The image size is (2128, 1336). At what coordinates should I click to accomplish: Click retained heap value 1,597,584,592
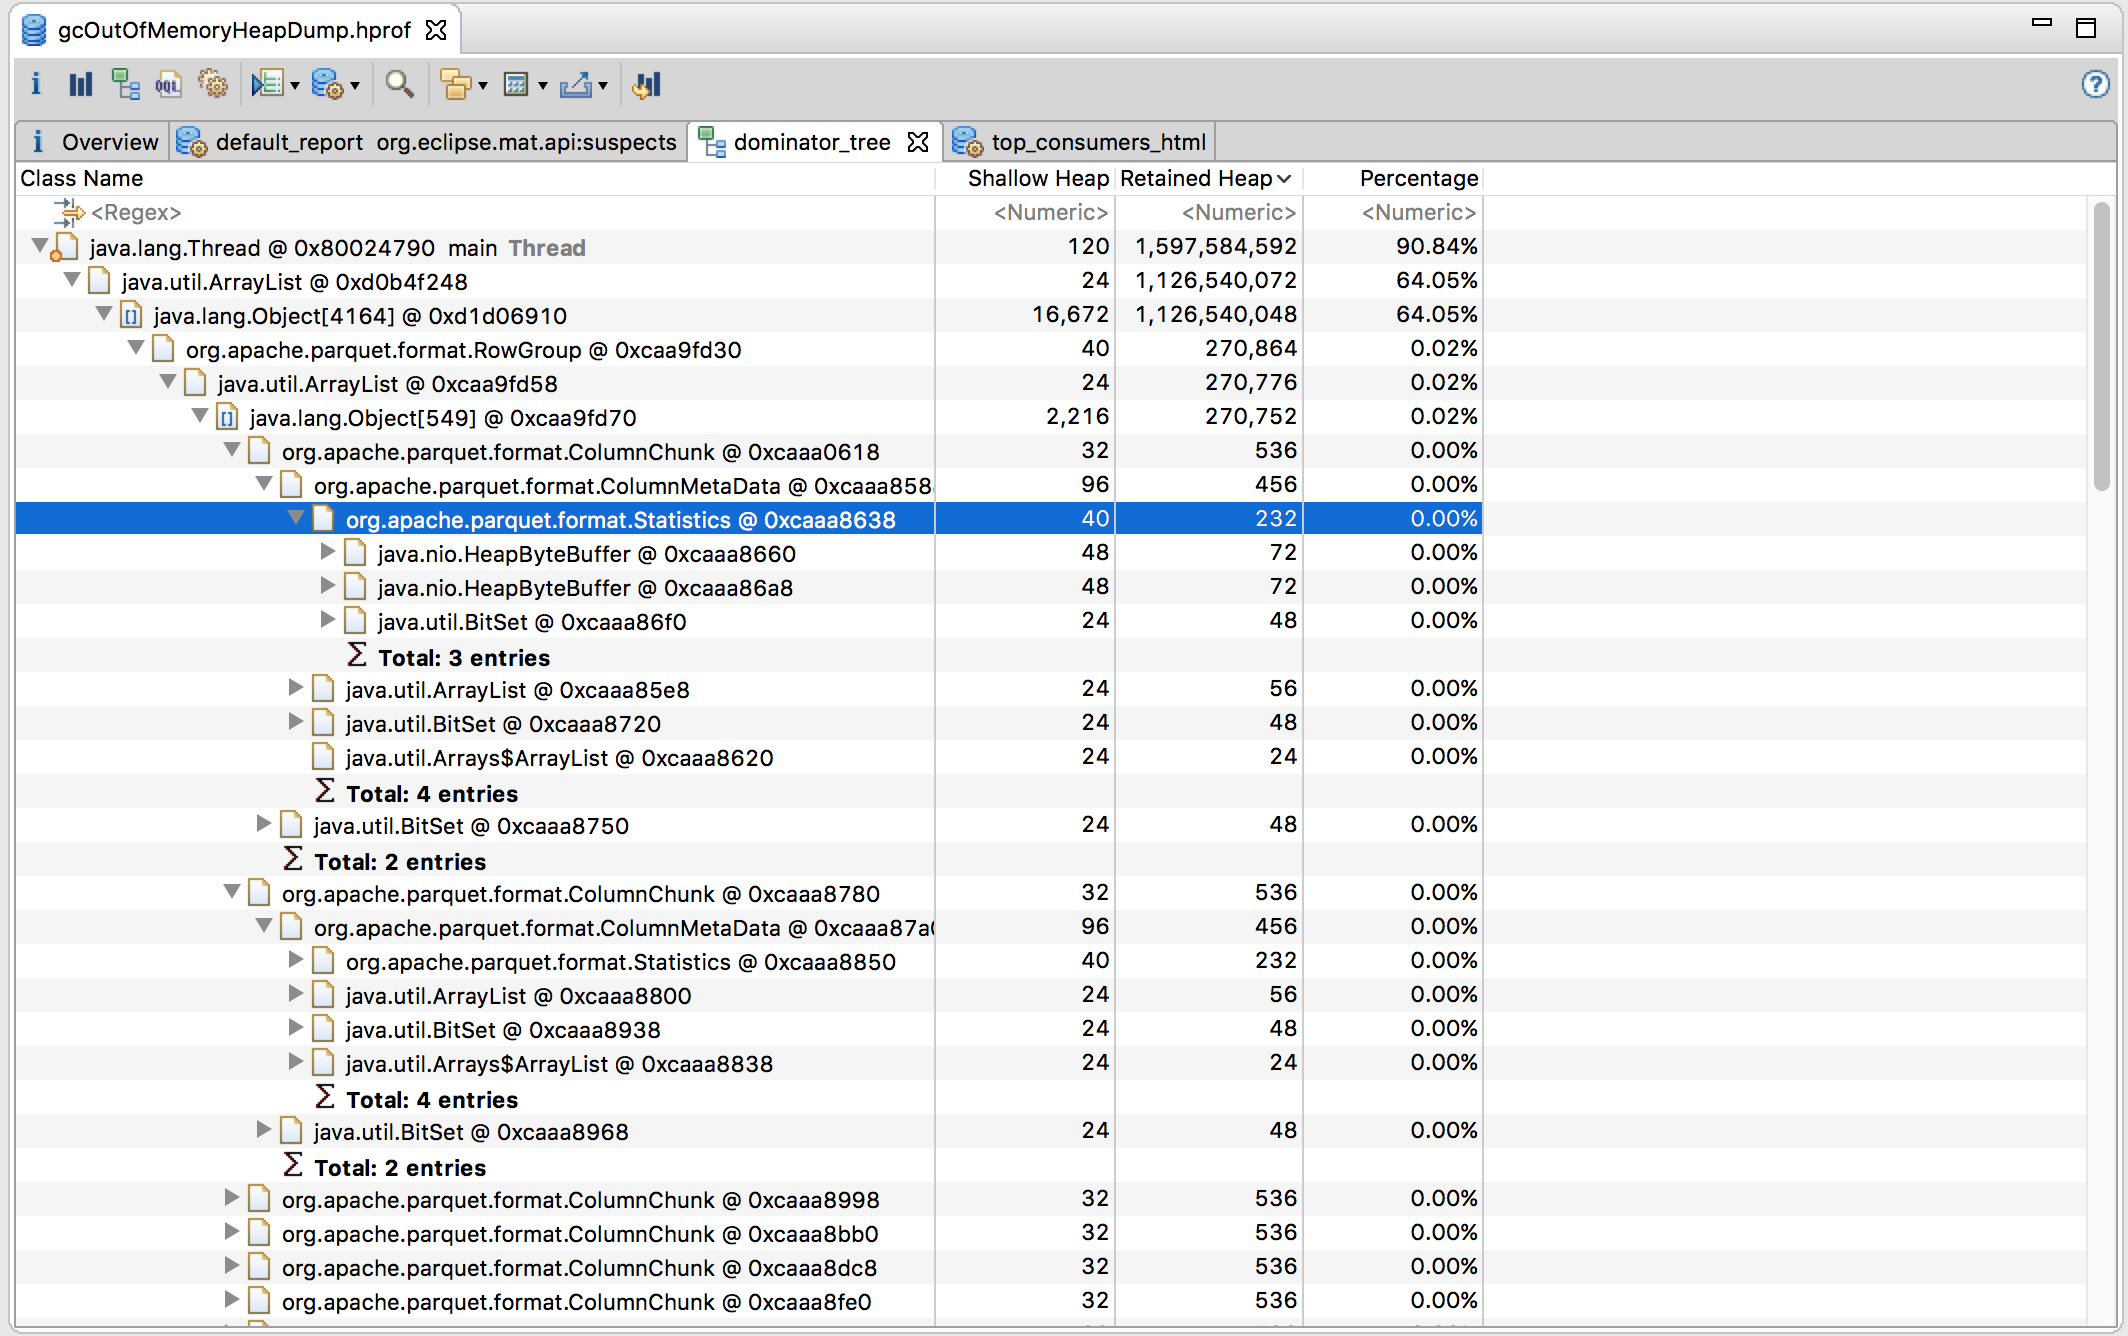click(x=1215, y=246)
